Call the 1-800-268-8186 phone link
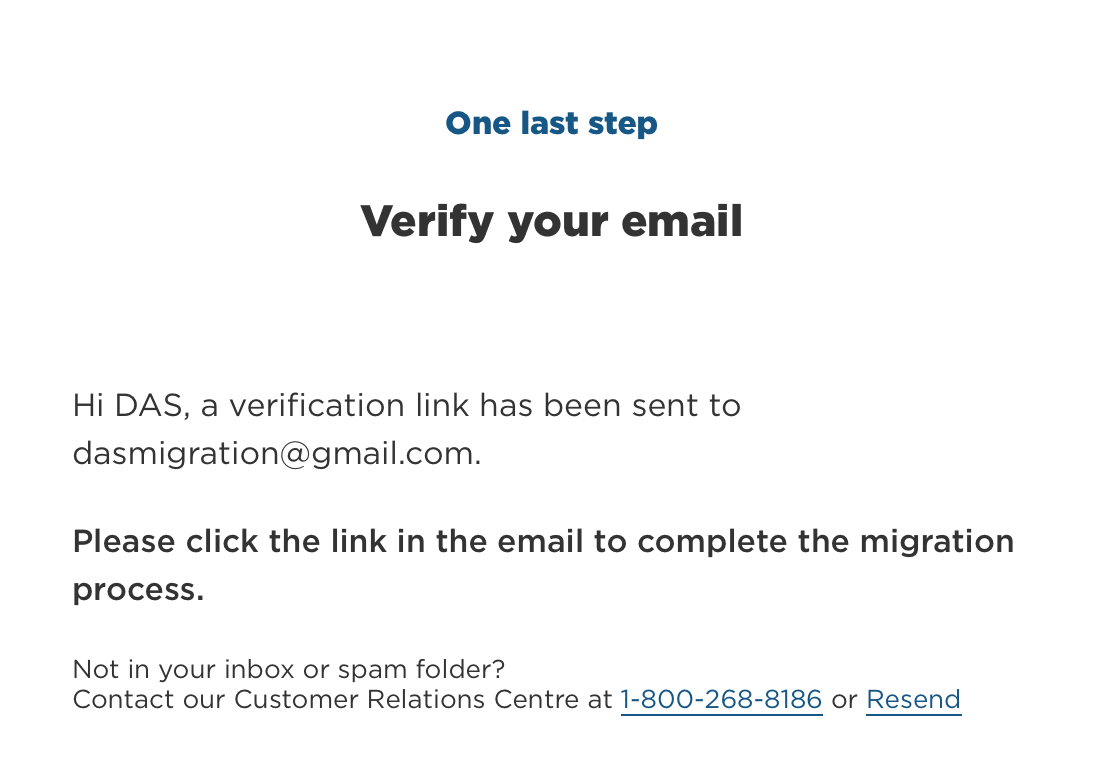1100x782 pixels. [721, 699]
